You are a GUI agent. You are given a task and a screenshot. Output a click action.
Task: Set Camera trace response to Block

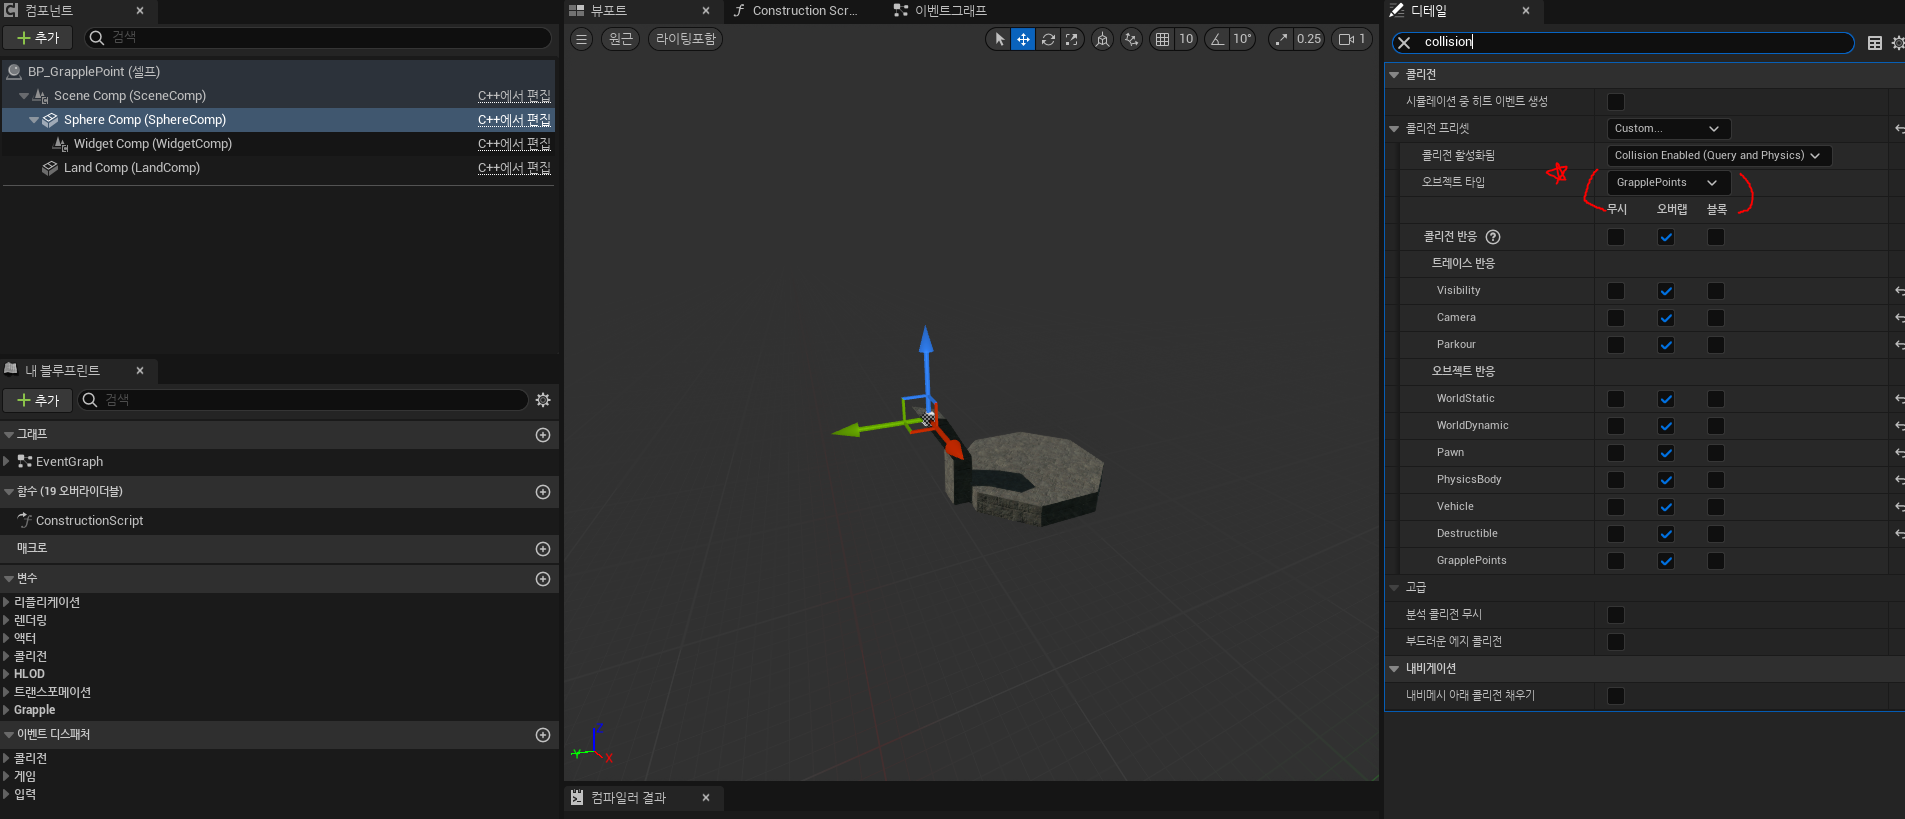pos(1716,318)
